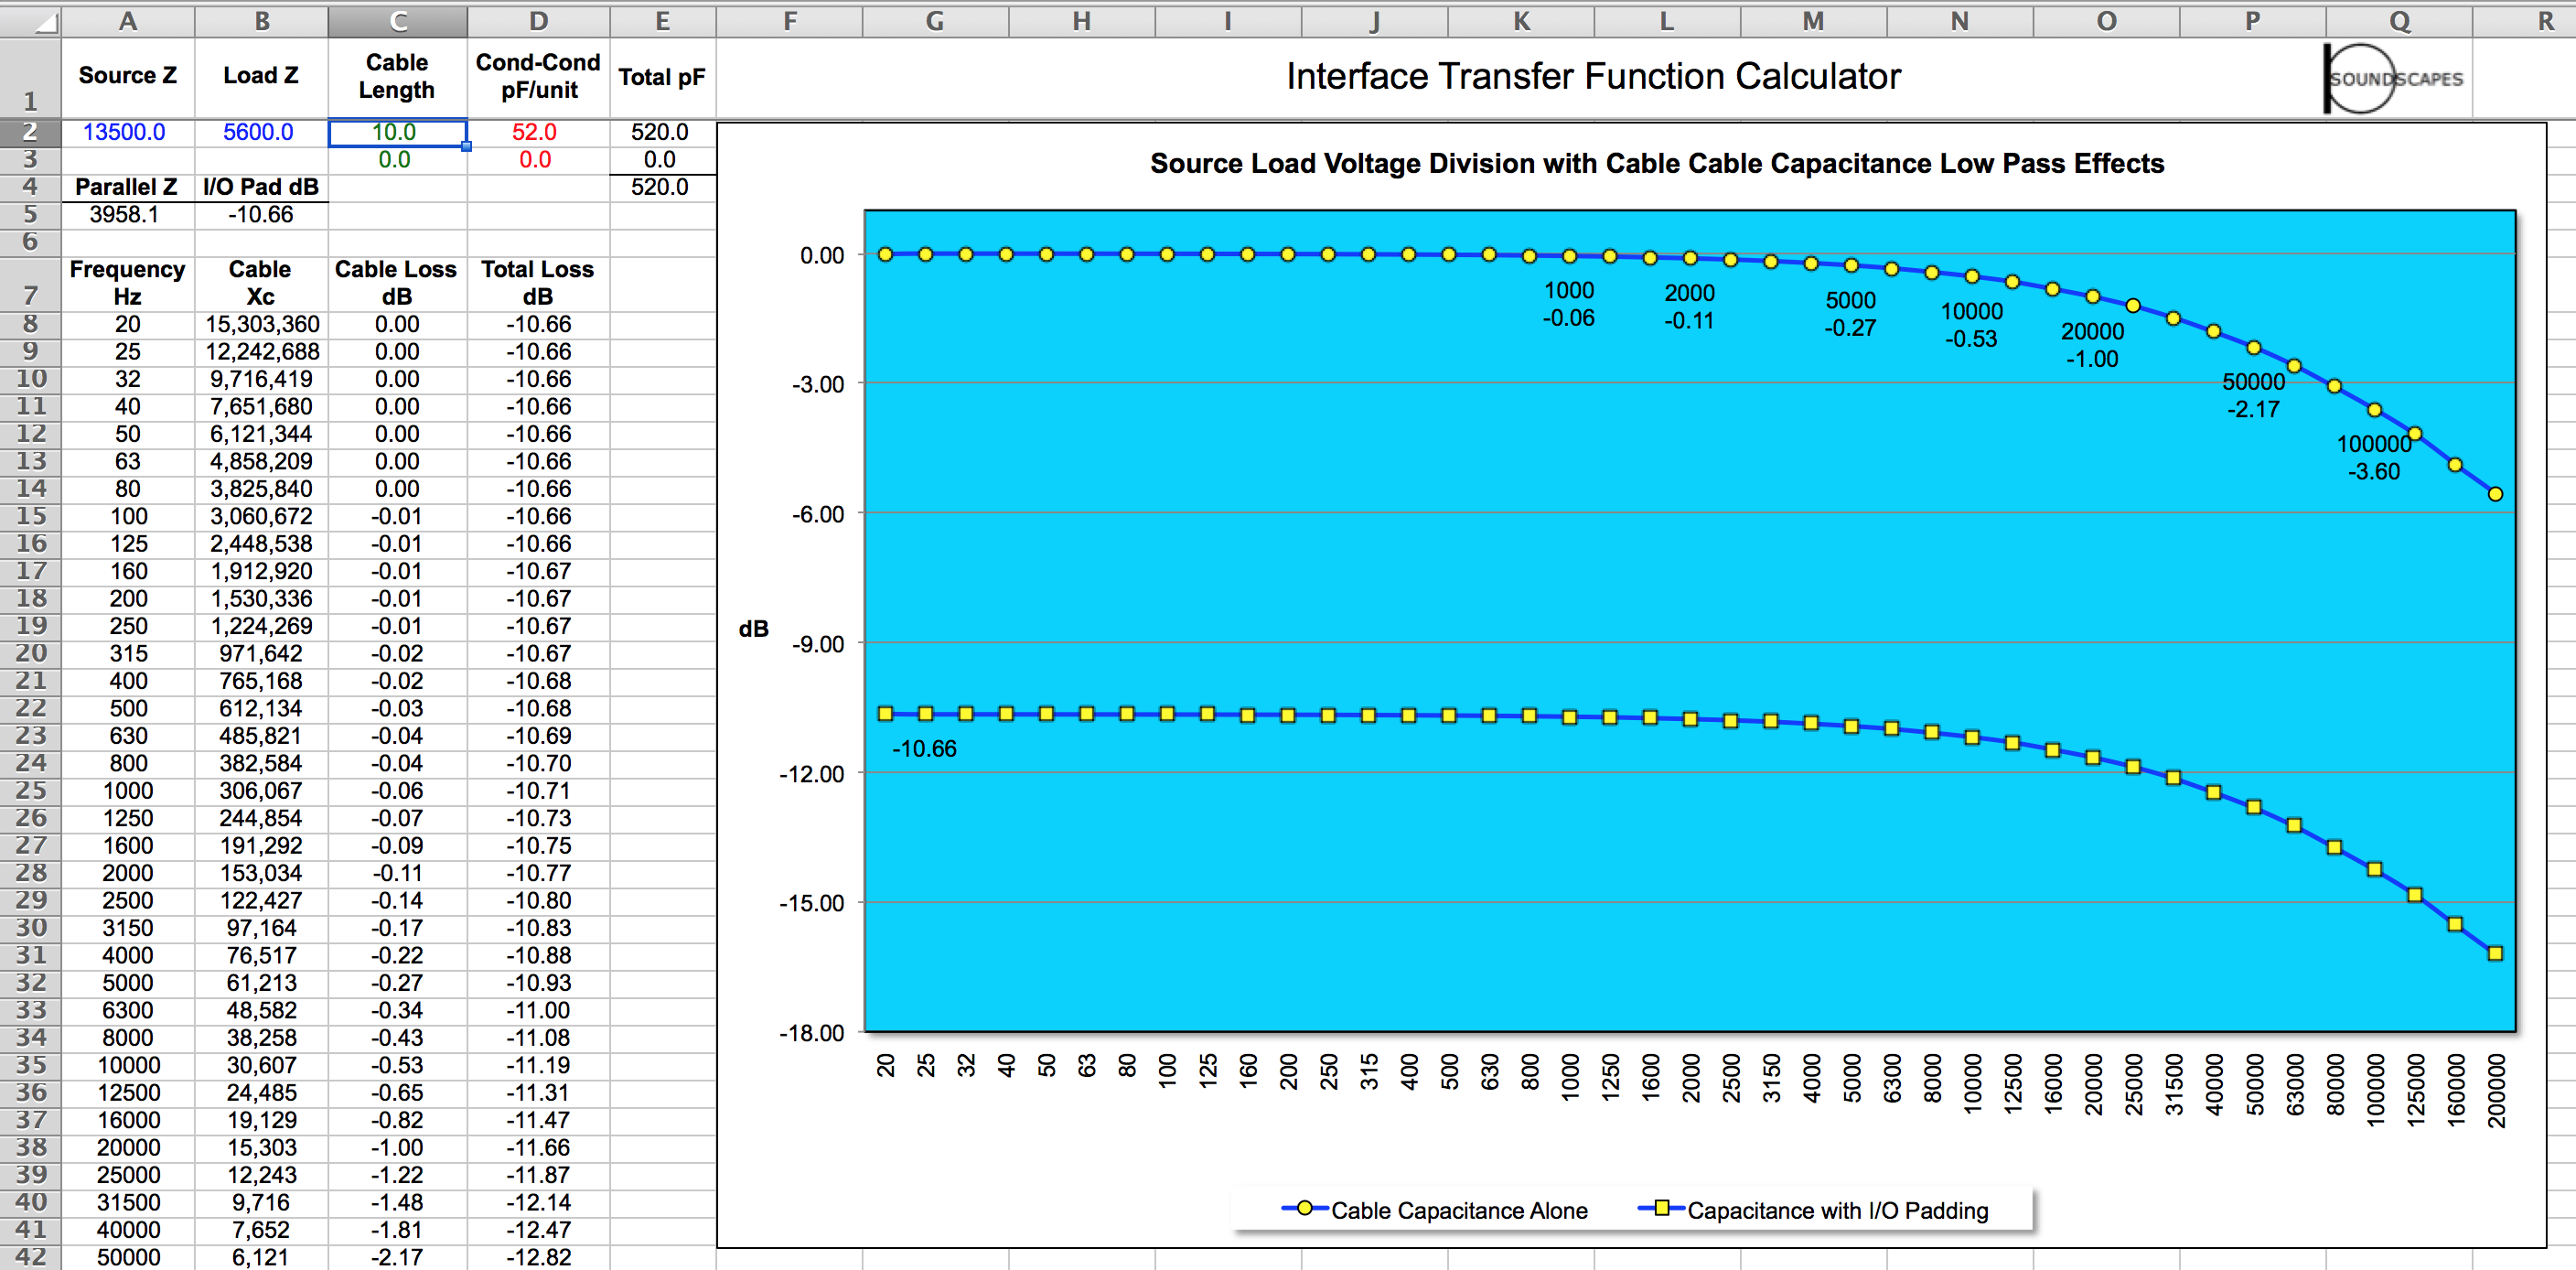Click the Interface Transfer Function Calculator title
Screen dimensions: 2576x1270
click(x=1593, y=77)
